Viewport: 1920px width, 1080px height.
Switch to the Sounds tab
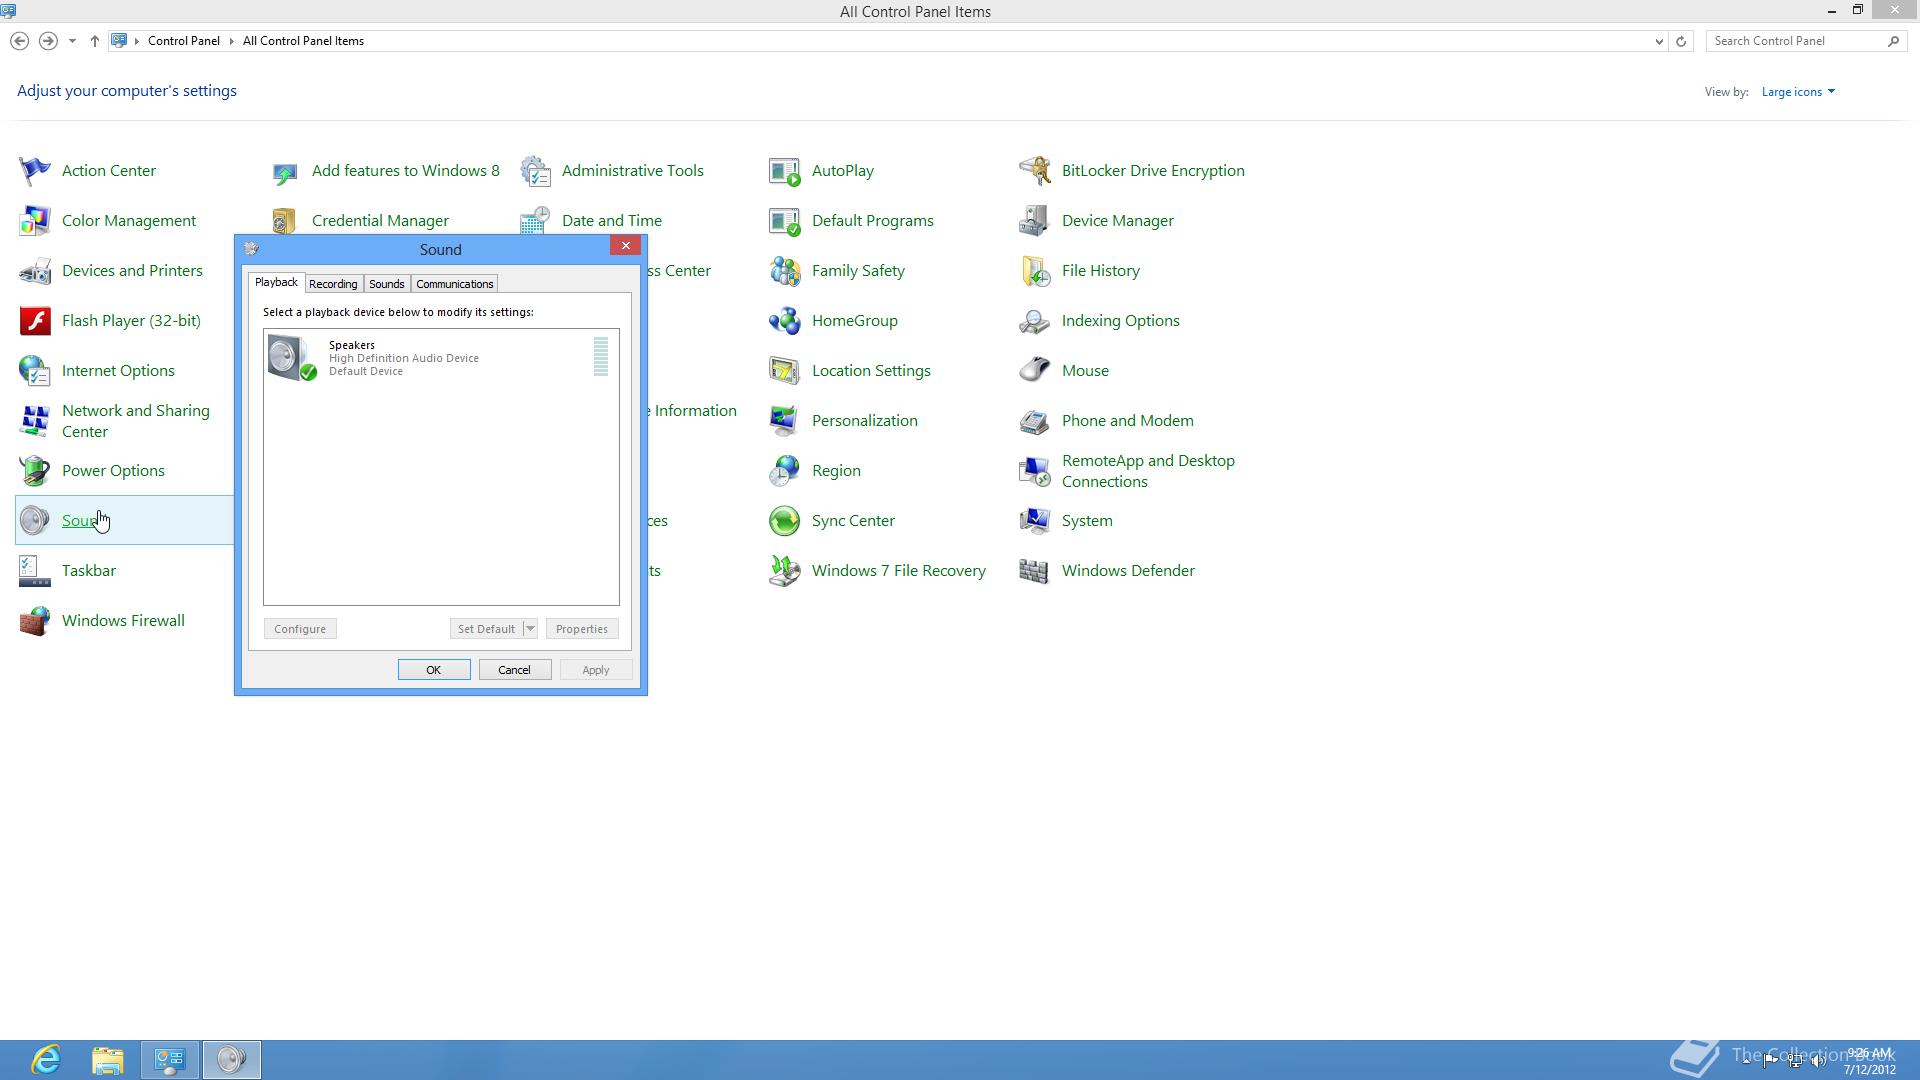tap(387, 284)
